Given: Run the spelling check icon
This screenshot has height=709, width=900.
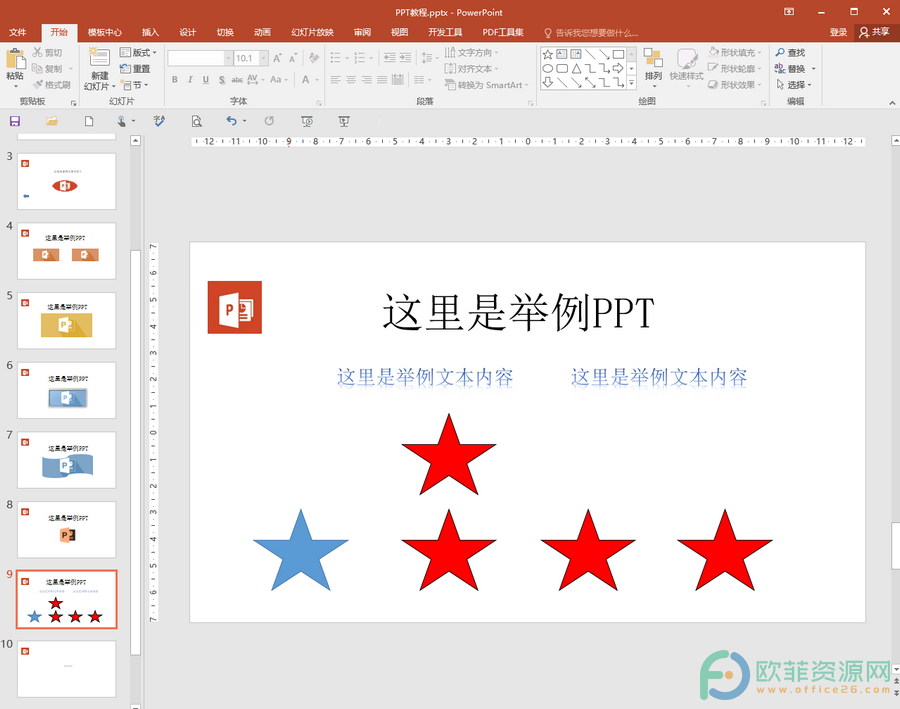Looking at the screenshot, I should point(159,121).
